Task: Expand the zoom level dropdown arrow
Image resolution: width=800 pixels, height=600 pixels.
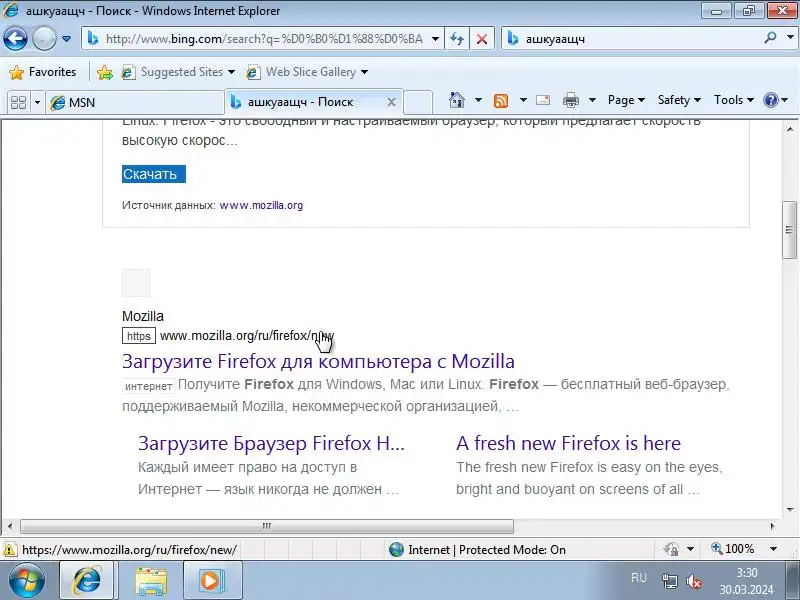Action: click(x=773, y=549)
